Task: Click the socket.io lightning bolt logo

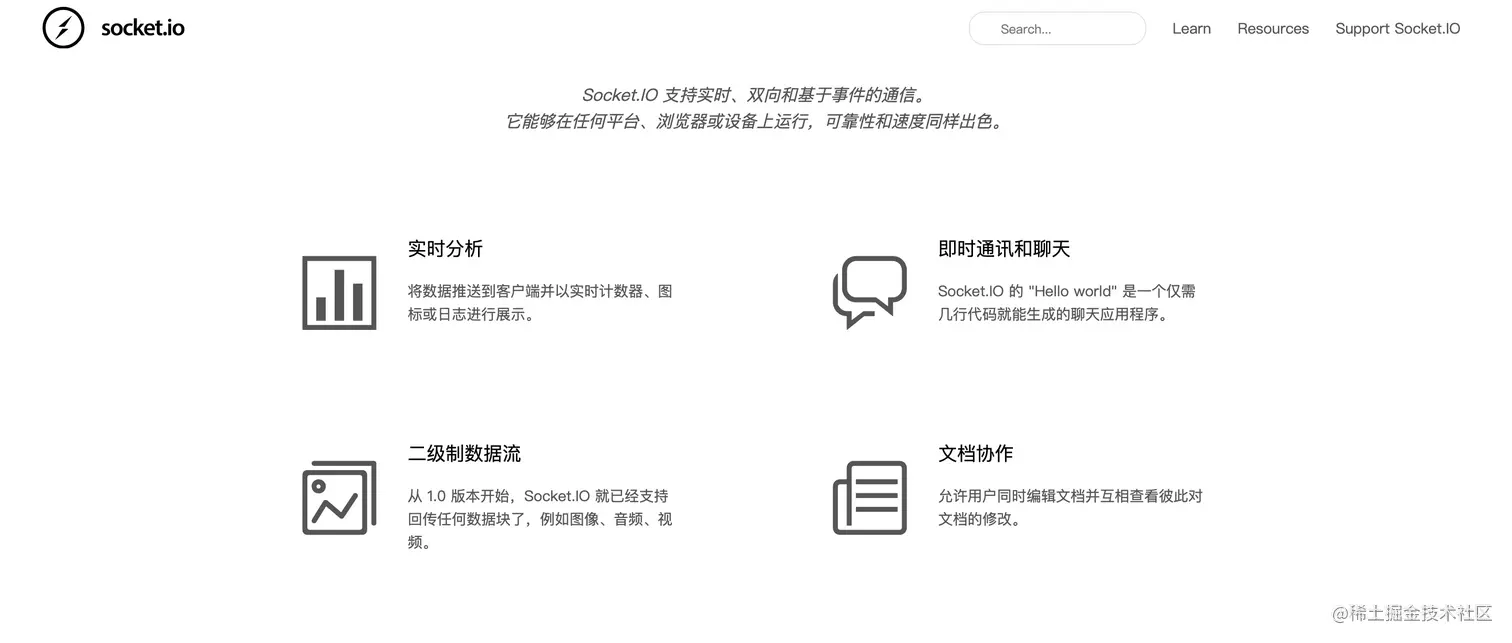Action: point(62,27)
